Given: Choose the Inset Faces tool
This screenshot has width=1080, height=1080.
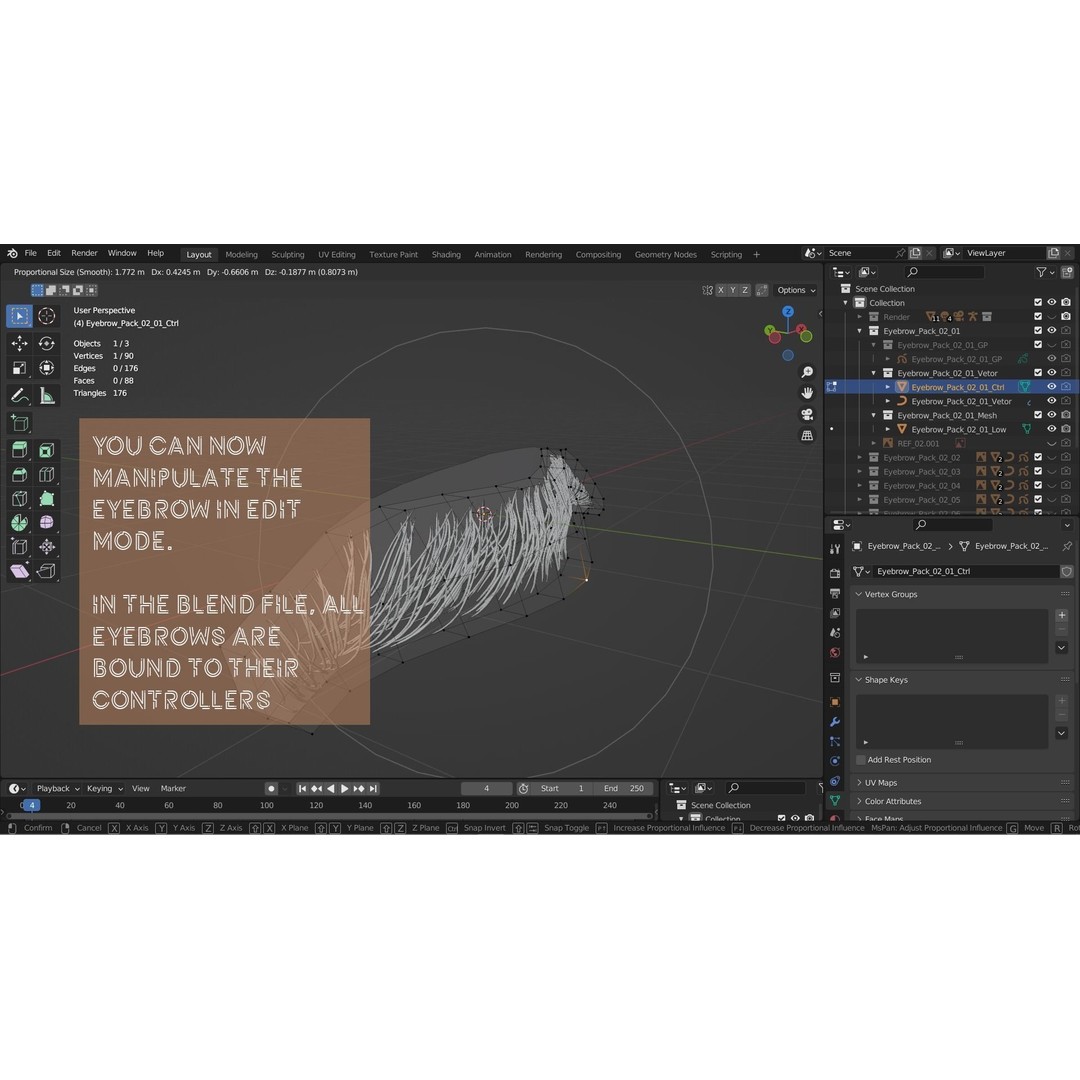Looking at the screenshot, I should point(47,450).
